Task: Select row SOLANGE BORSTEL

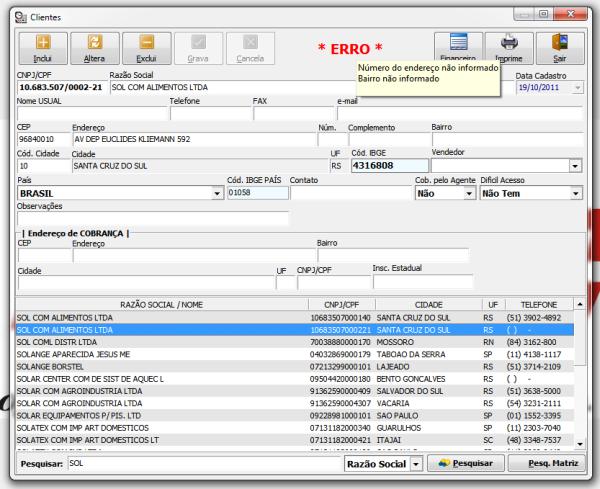Action: pyautogui.click(x=294, y=367)
